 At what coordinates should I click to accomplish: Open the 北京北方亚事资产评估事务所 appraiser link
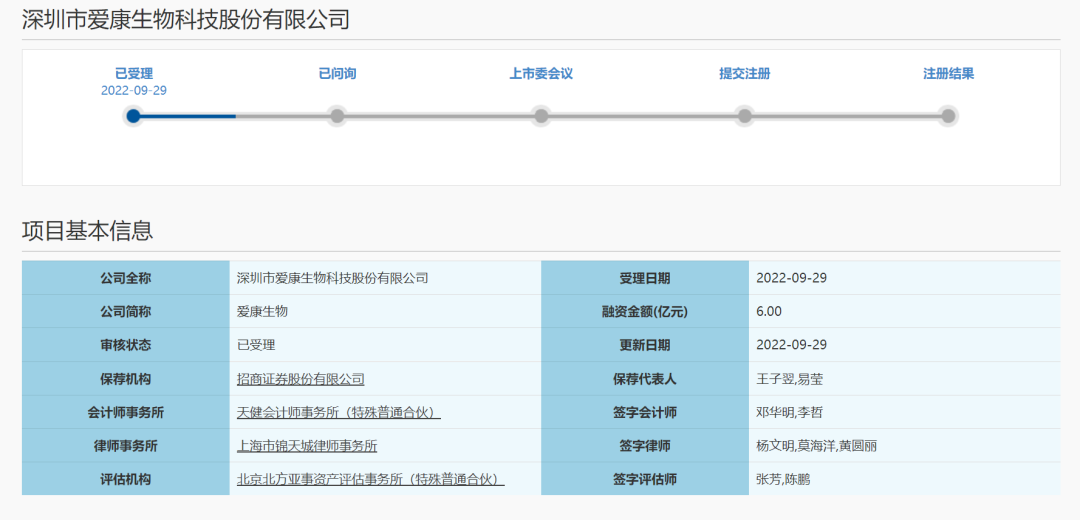(x=370, y=479)
